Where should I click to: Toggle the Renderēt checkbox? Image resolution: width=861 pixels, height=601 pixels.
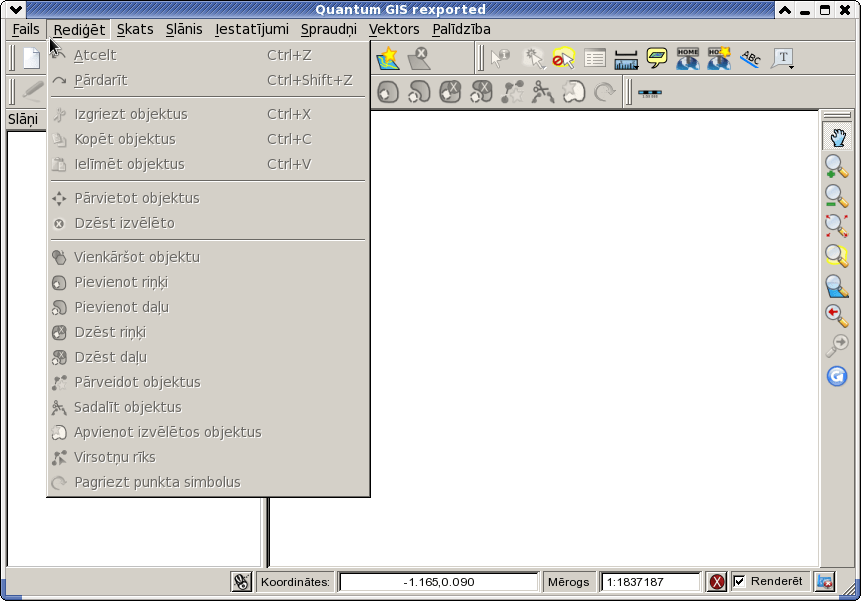[740, 581]
